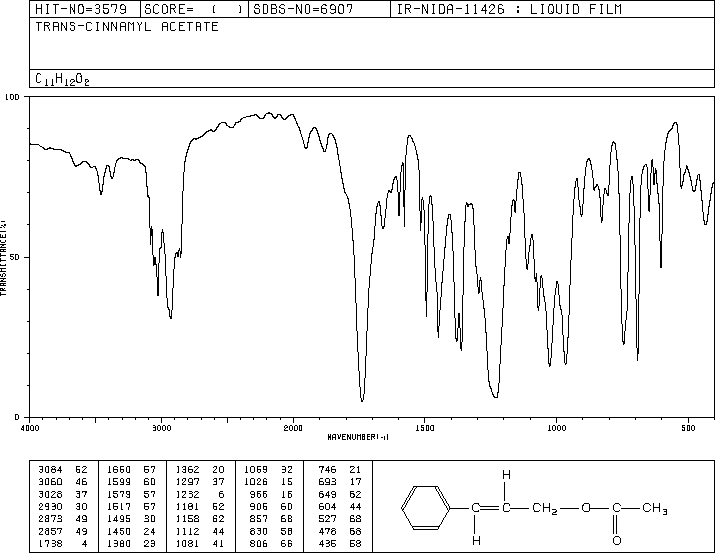Image resolution: width=715 pixels, height=553 pixels.
Task: Click the ester oxygen between CH2 and C
Action: 585,507
